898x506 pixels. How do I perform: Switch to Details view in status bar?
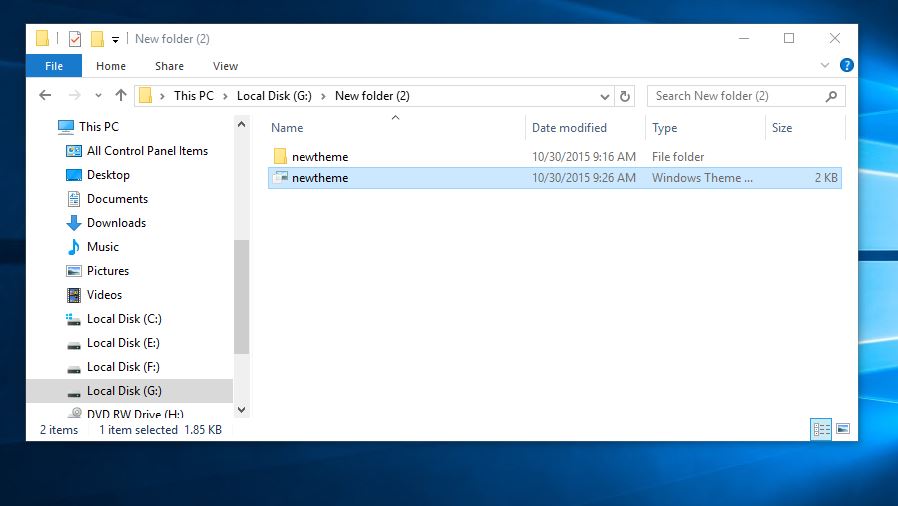[x=821, y=429]
